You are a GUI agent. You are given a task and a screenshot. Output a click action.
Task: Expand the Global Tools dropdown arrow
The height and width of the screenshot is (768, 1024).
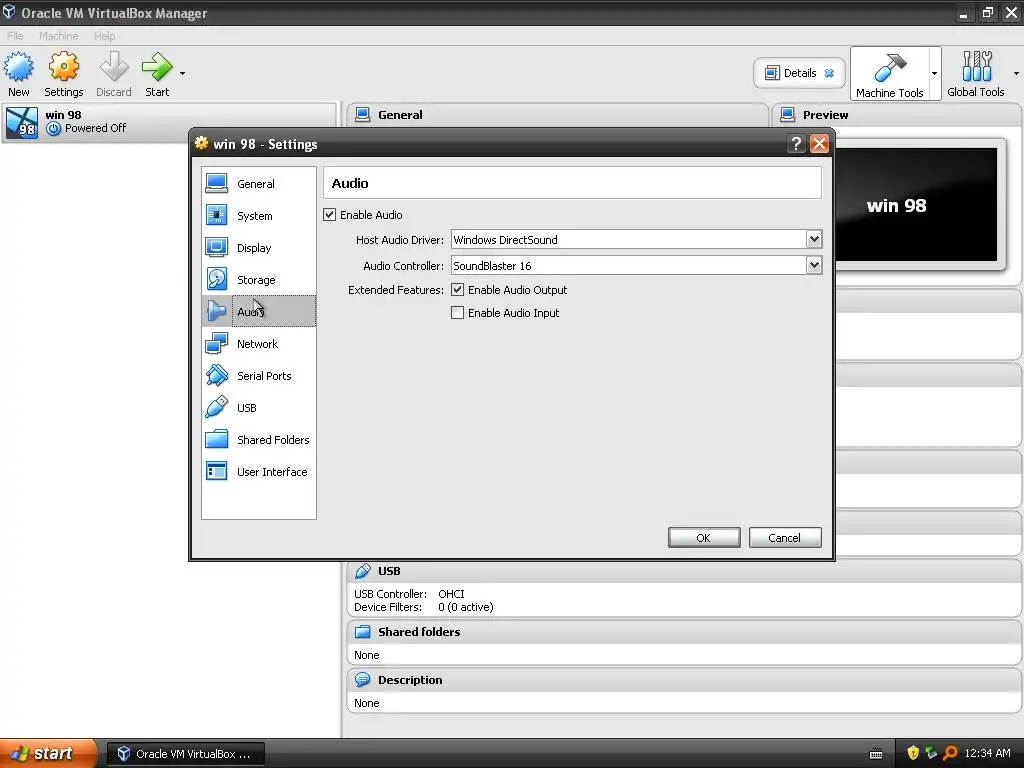point(1016,73)
